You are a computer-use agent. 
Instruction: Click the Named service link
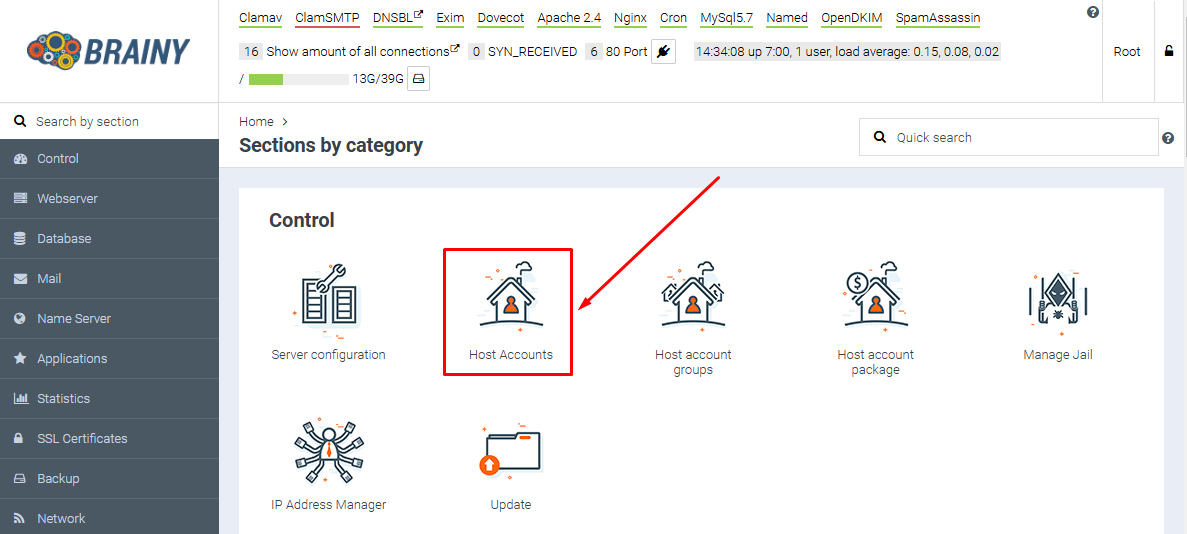pos(787,17)
